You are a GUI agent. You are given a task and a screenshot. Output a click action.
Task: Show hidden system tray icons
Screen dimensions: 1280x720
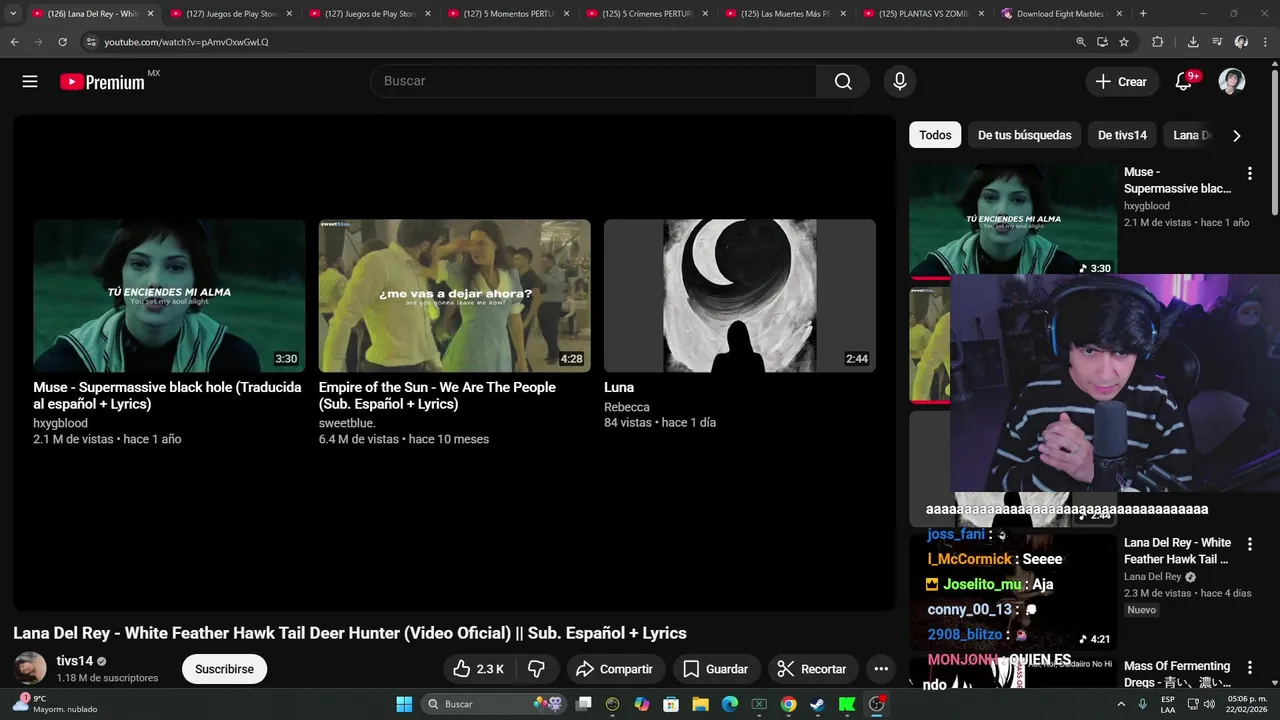tap(1122, 704)
